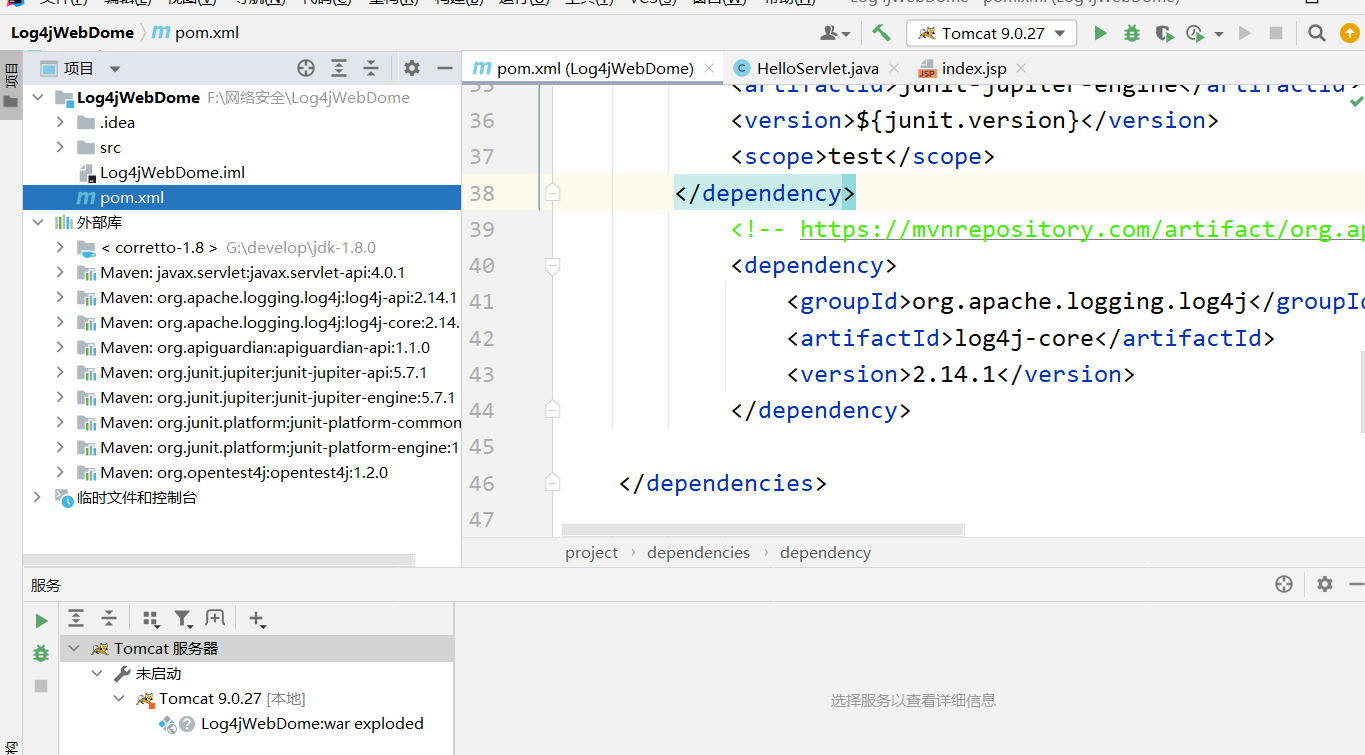Open Search Everywhere with magnifier icon

tap(1317, 32)
